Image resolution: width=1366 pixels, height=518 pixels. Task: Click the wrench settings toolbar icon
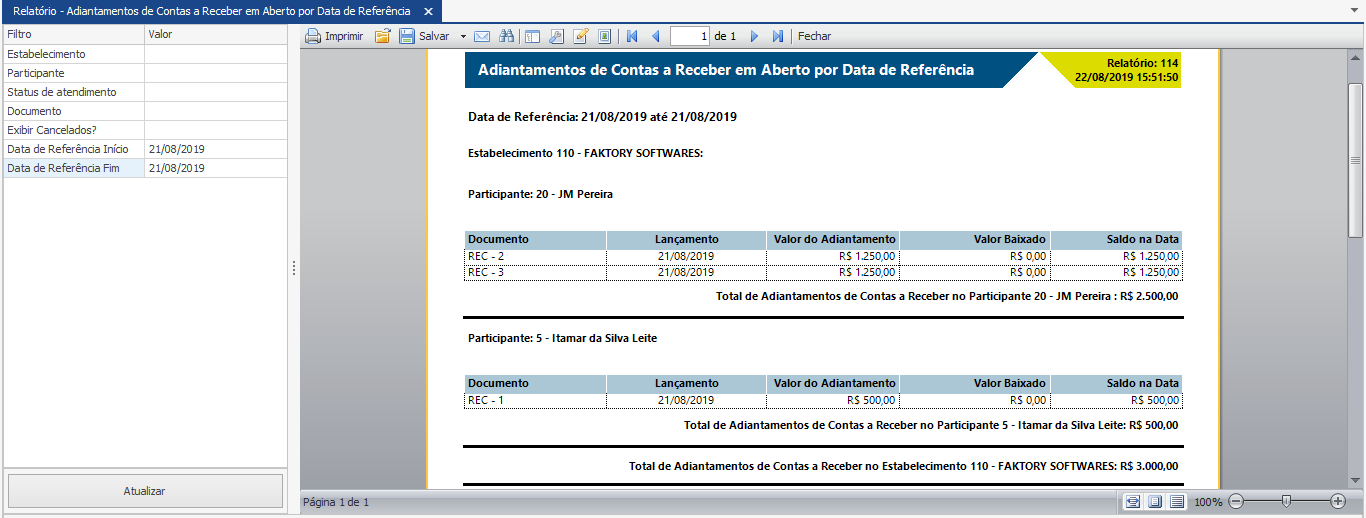pyautogui.click(x=556, y=36)
